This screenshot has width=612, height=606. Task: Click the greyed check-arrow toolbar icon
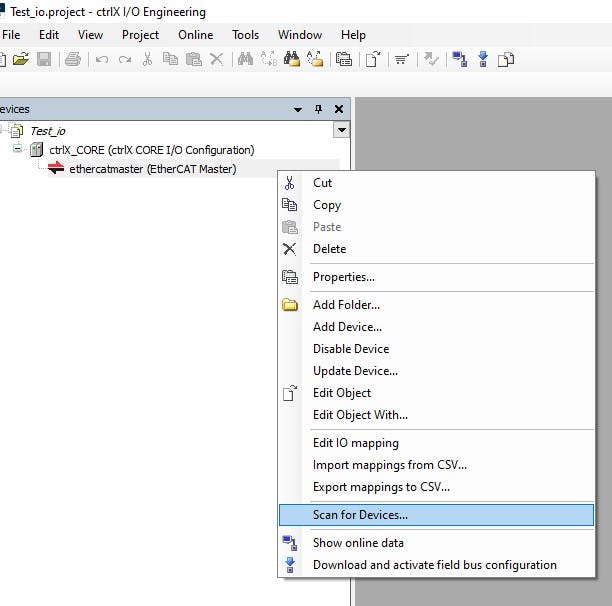[x=431, y=59]
